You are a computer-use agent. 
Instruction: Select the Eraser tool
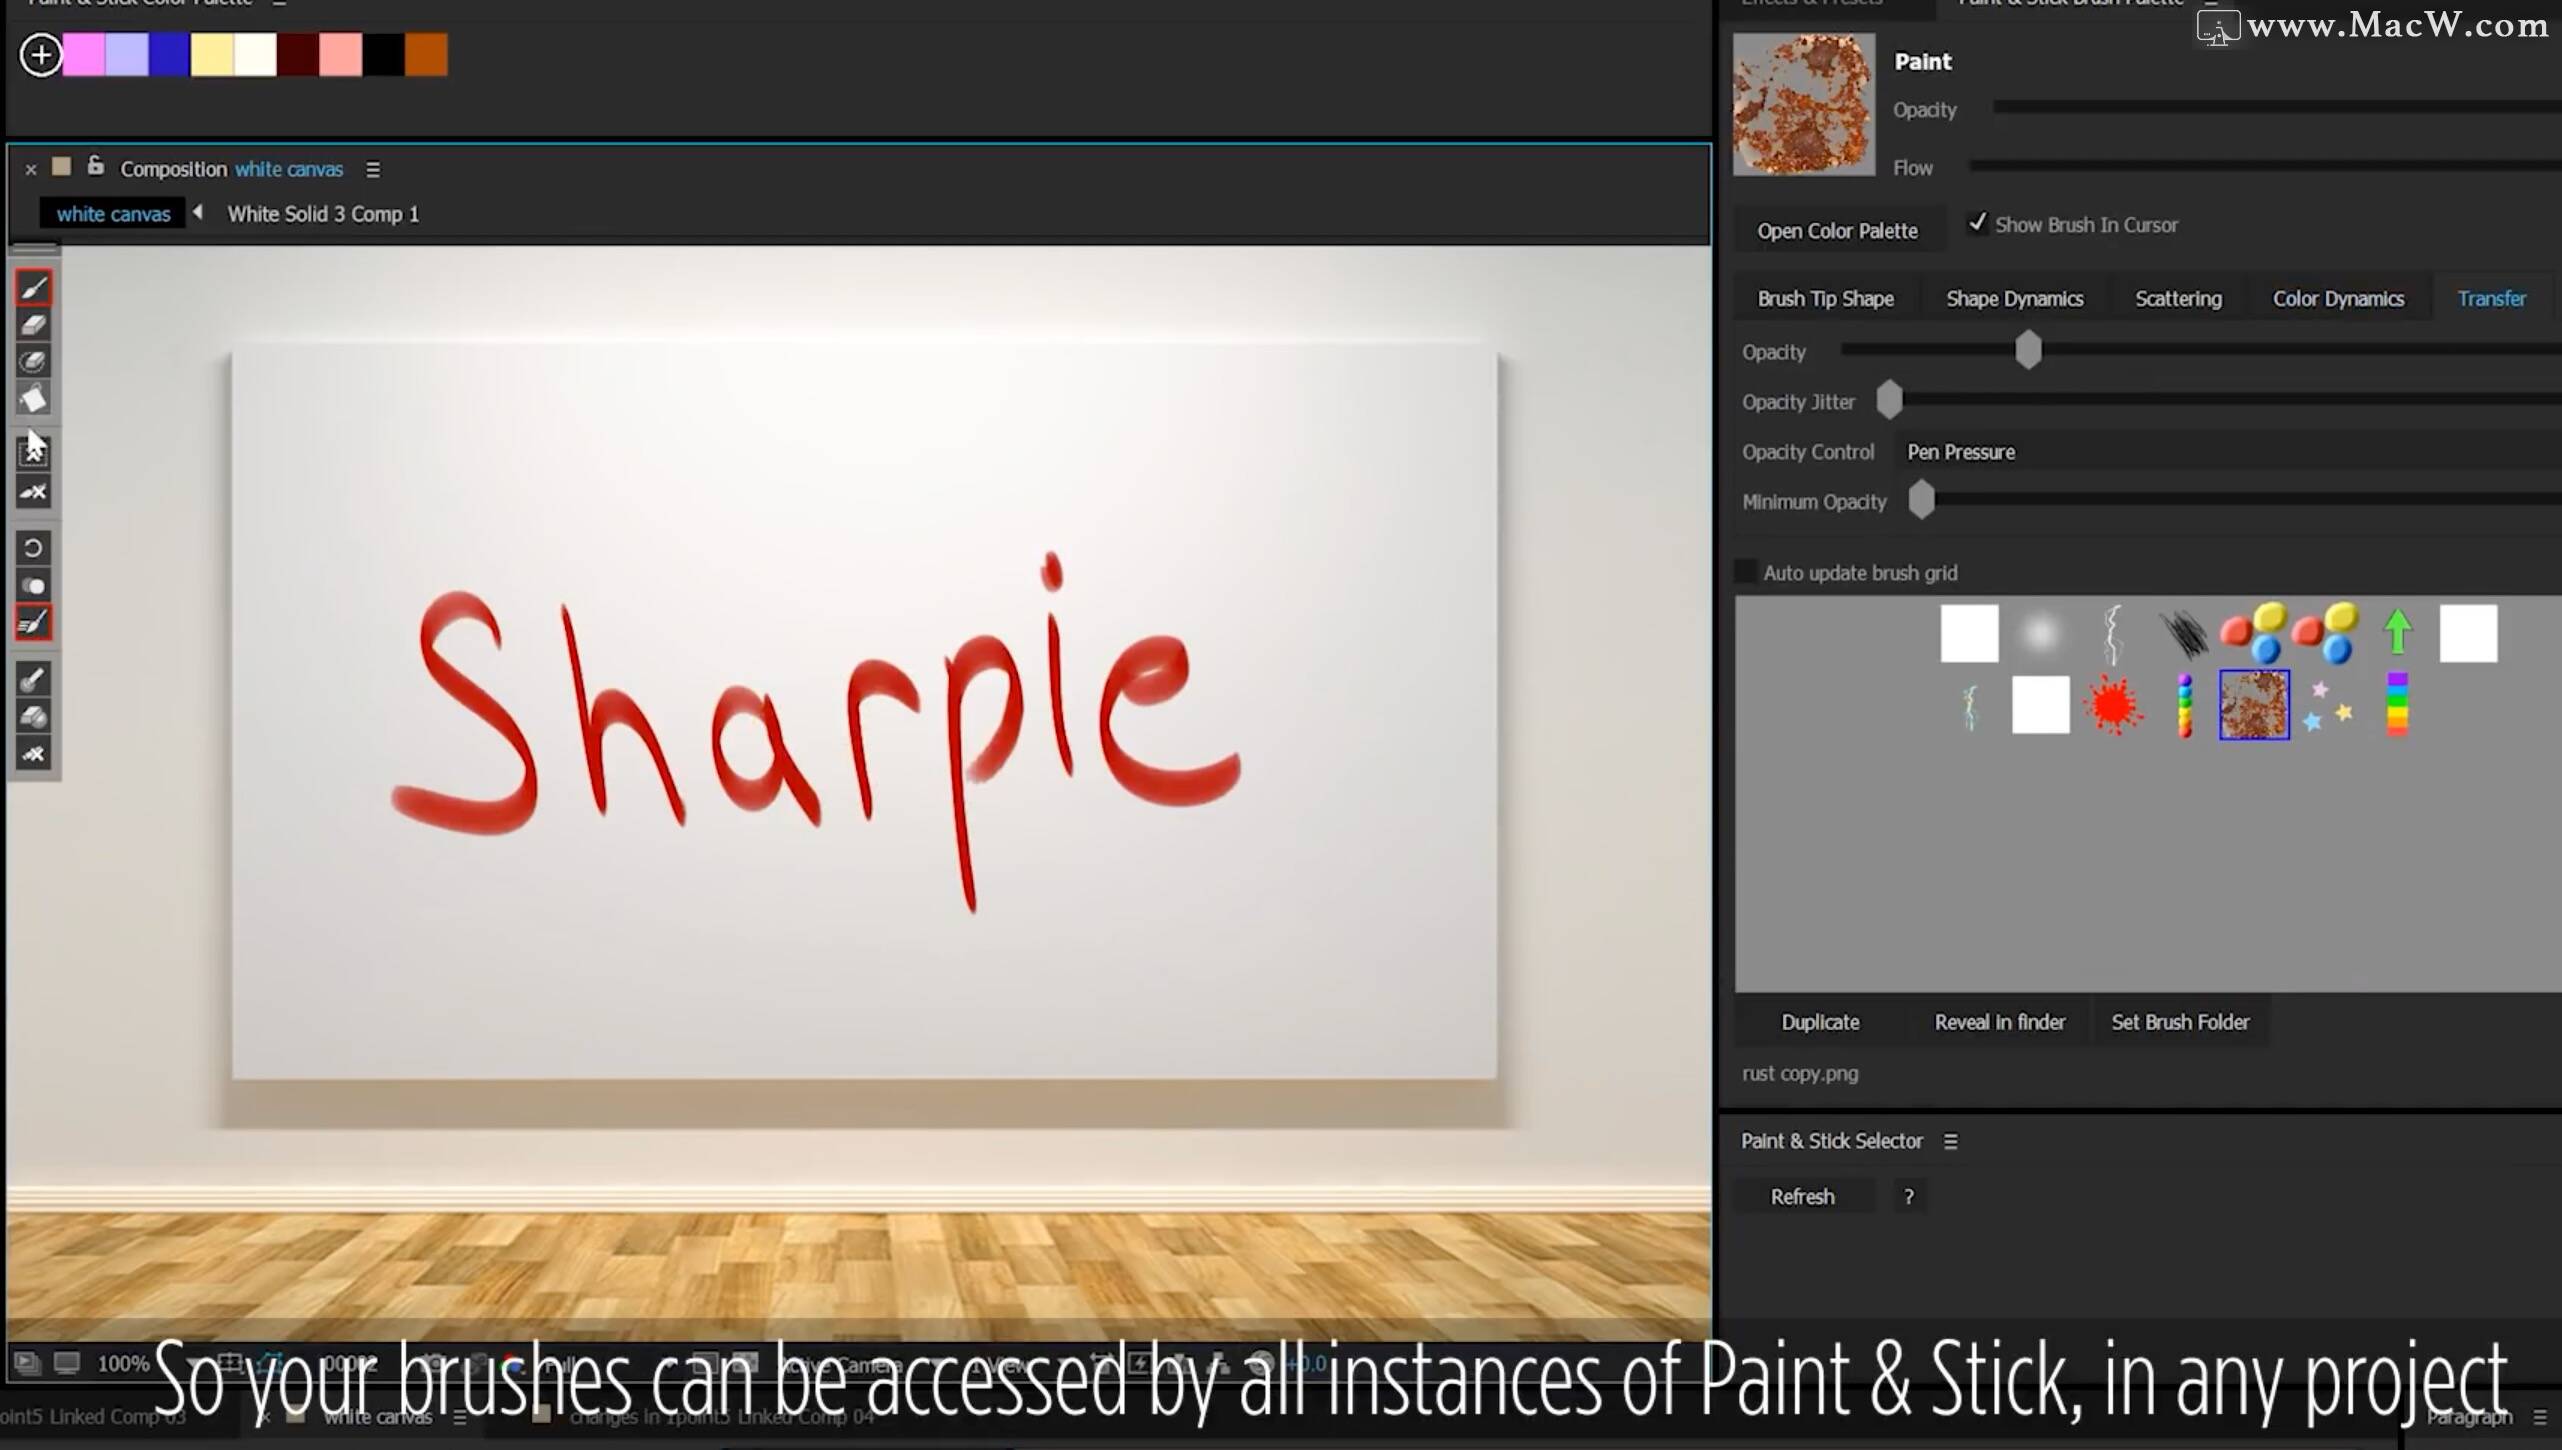33,324
